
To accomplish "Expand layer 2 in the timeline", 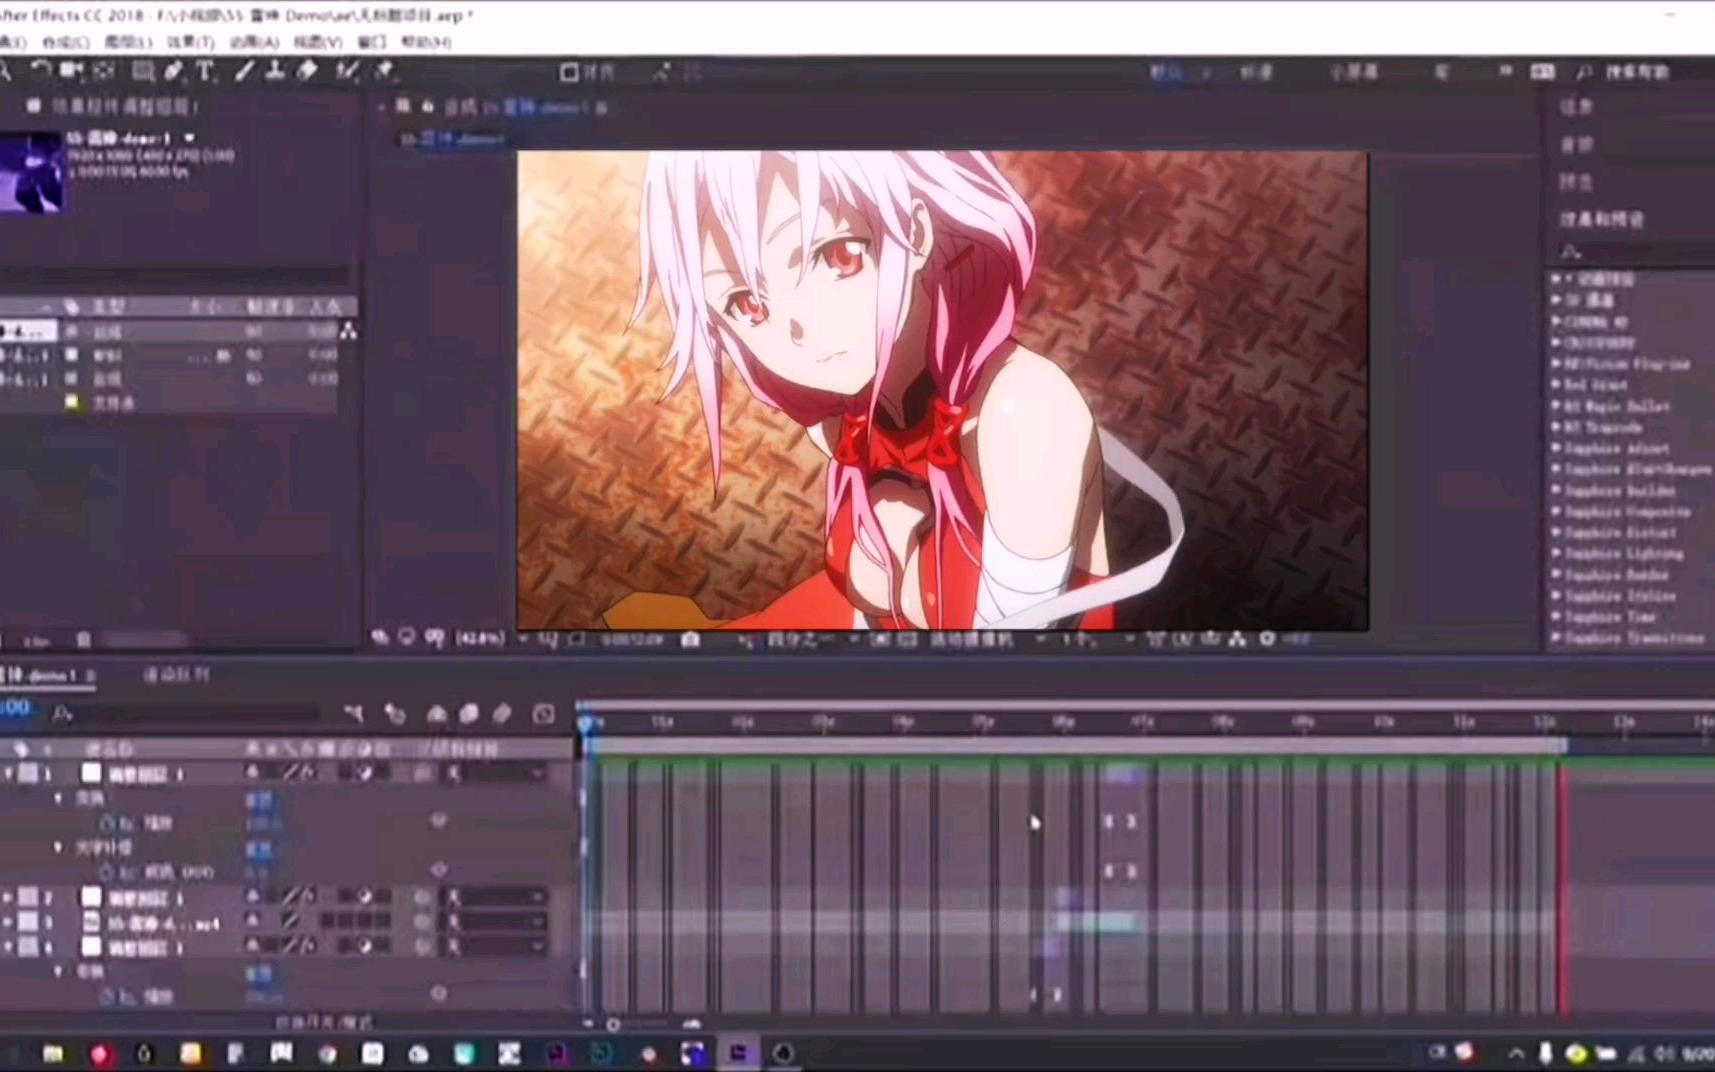I will pyautogui.click(x=9, y=897).
